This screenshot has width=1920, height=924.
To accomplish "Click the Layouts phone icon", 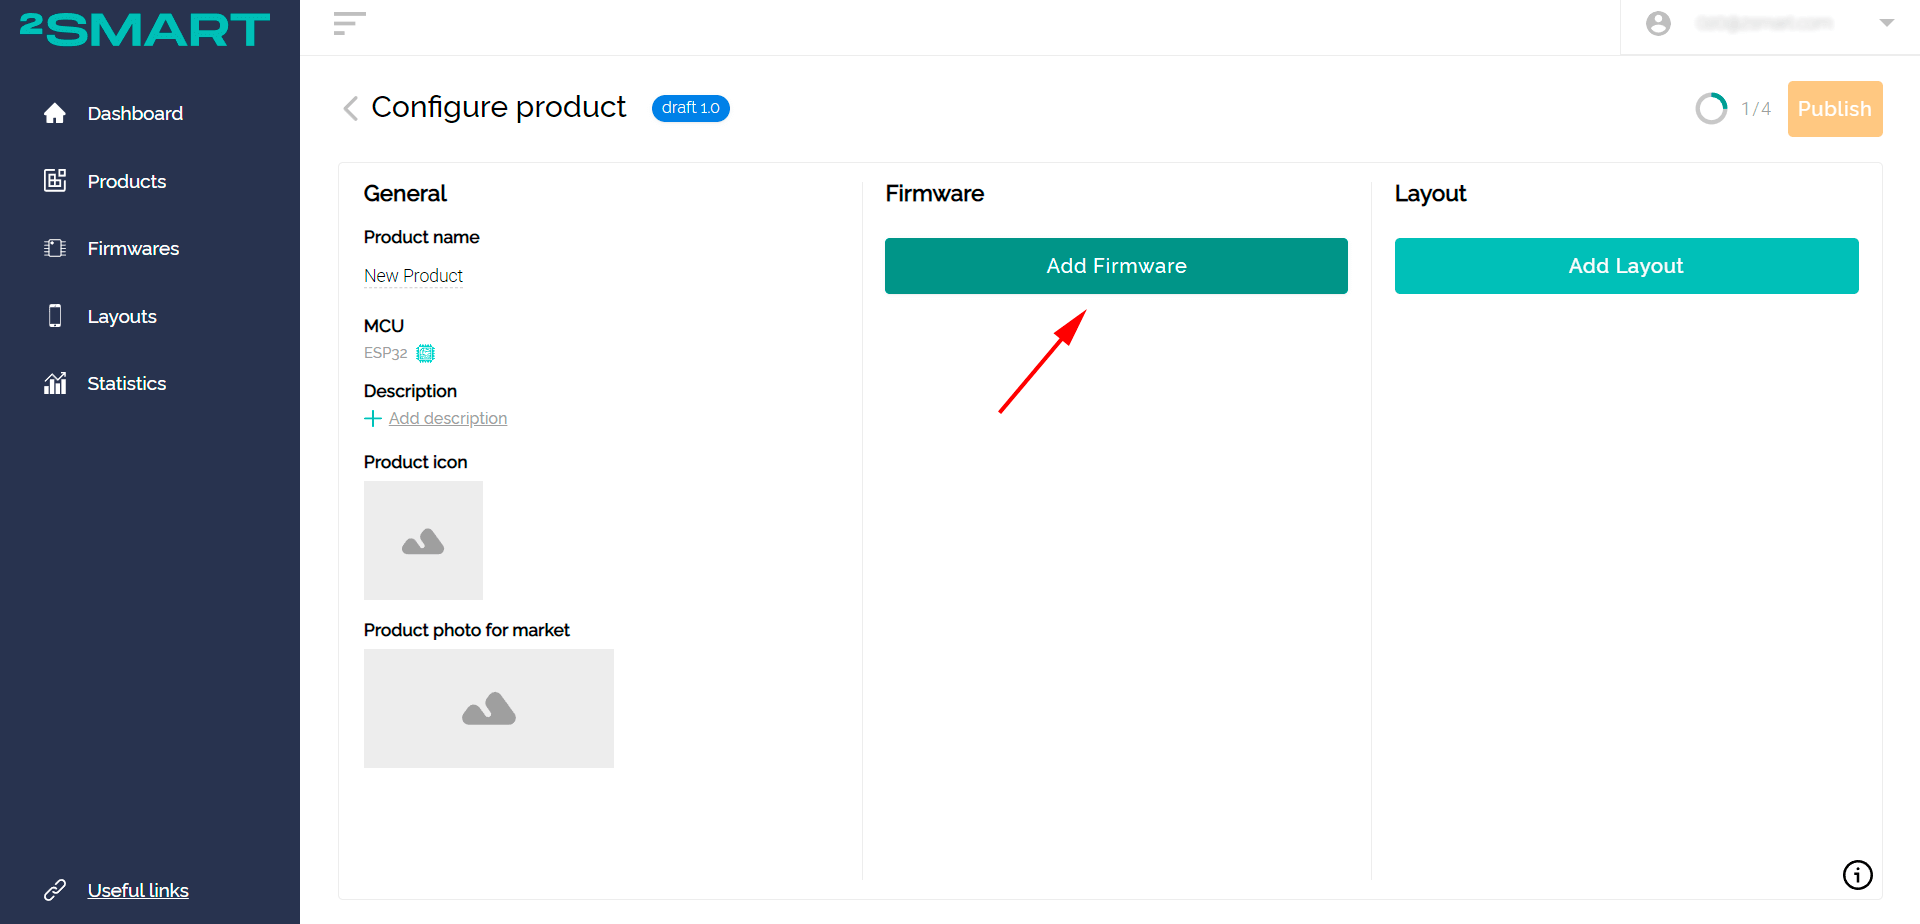I will point(55,316).
